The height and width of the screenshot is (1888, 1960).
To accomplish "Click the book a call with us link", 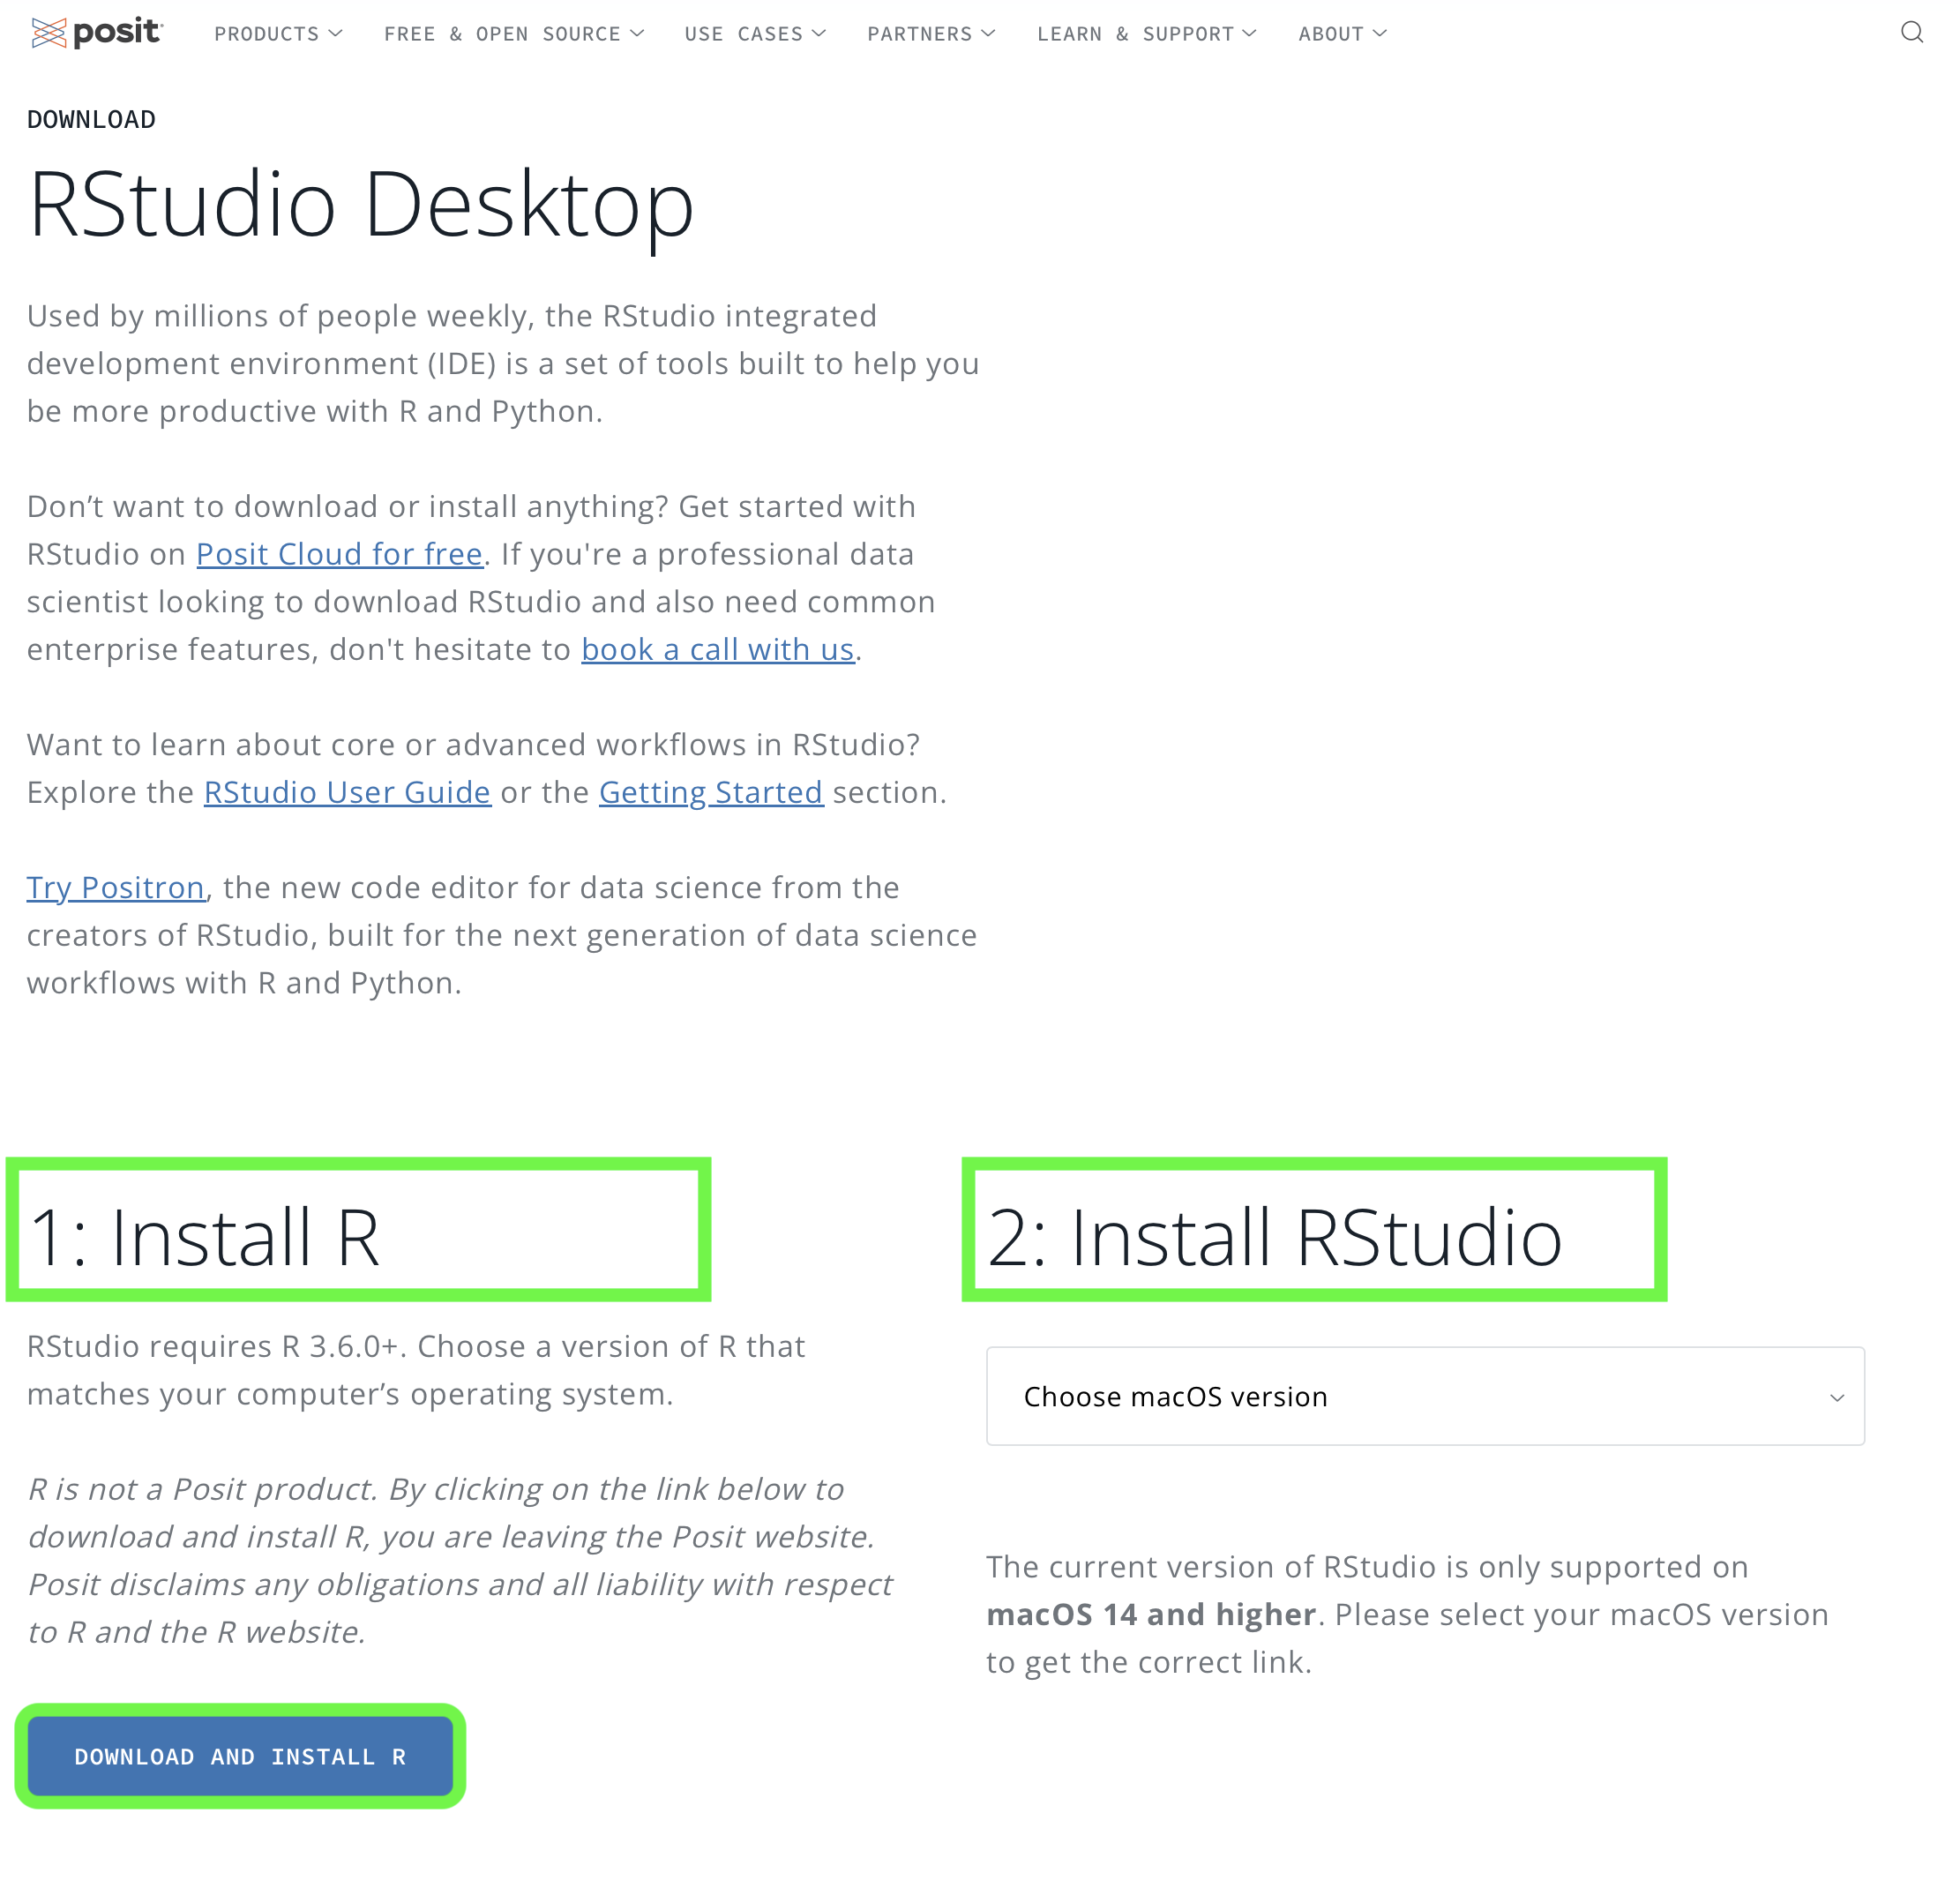I will click(x=718, y=649).
